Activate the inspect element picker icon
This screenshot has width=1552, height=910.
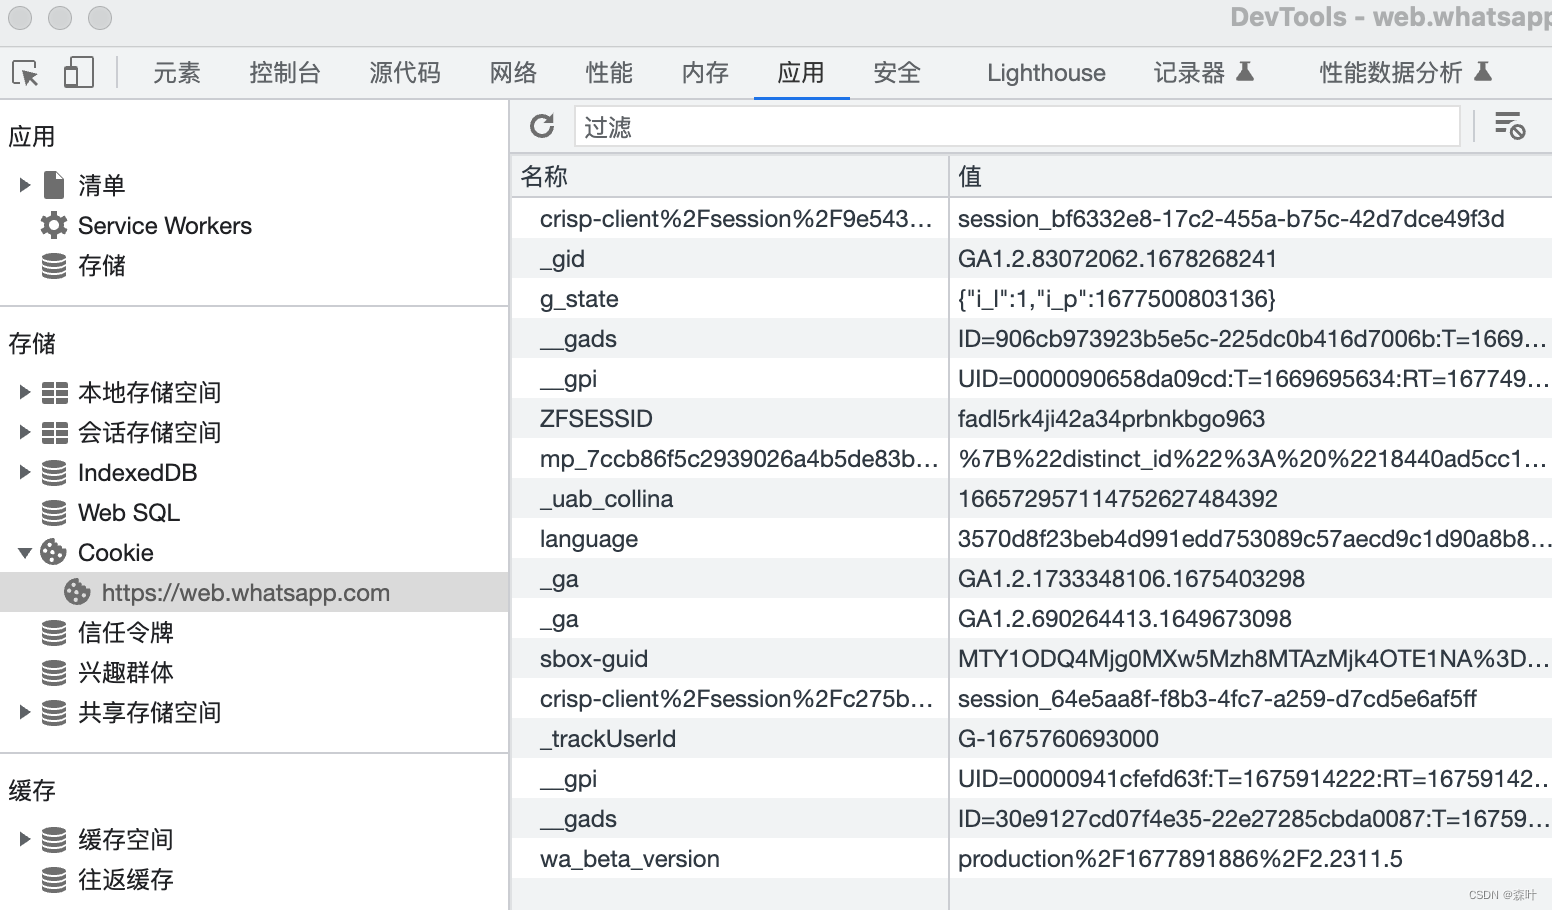coord(25,73)
